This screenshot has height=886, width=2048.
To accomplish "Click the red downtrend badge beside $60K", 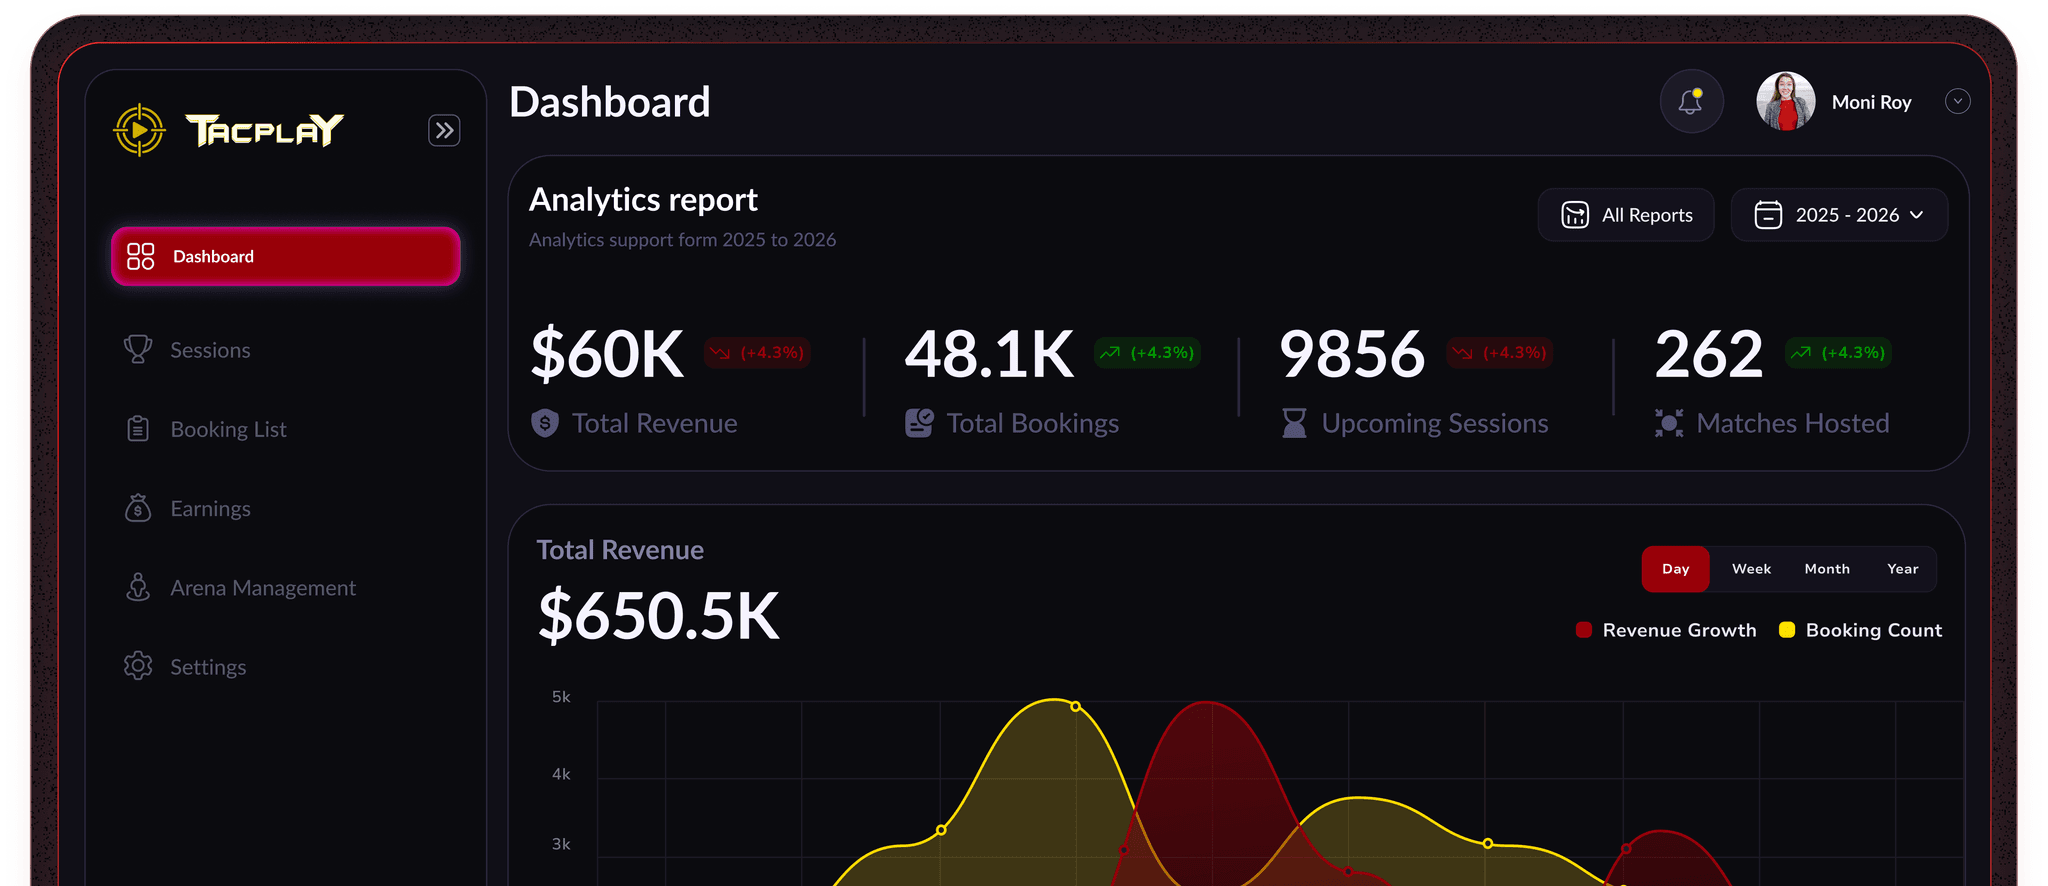I will click(757, 353).
